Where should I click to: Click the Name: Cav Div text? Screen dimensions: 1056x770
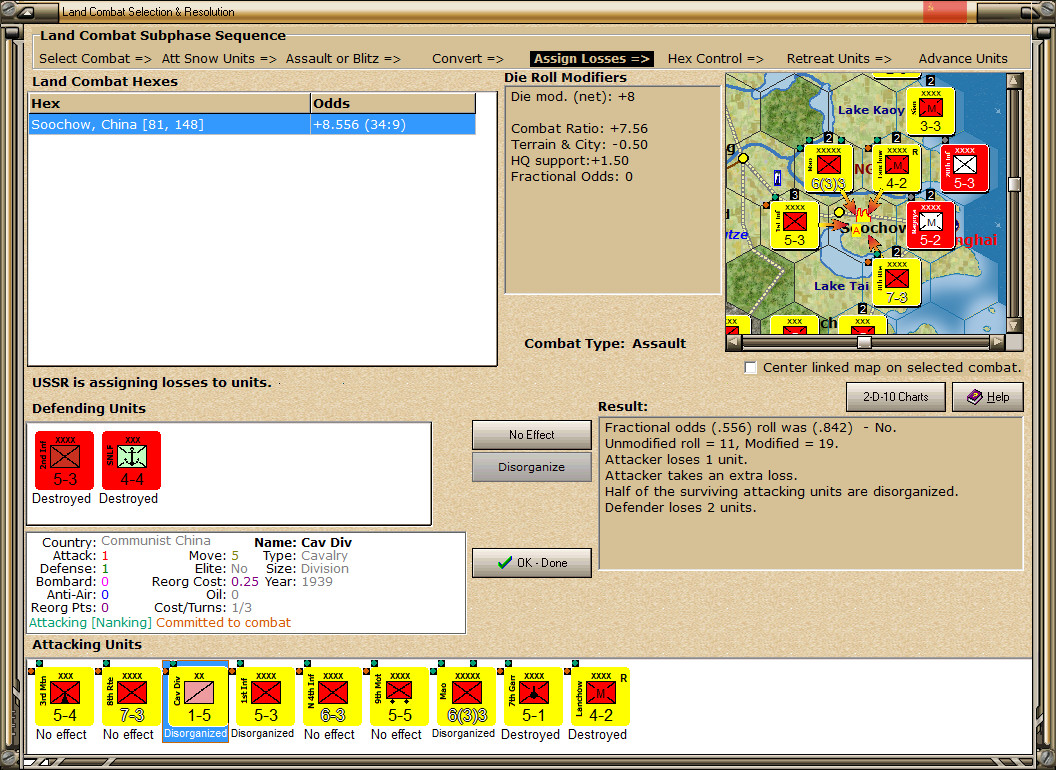coord(303,542)
